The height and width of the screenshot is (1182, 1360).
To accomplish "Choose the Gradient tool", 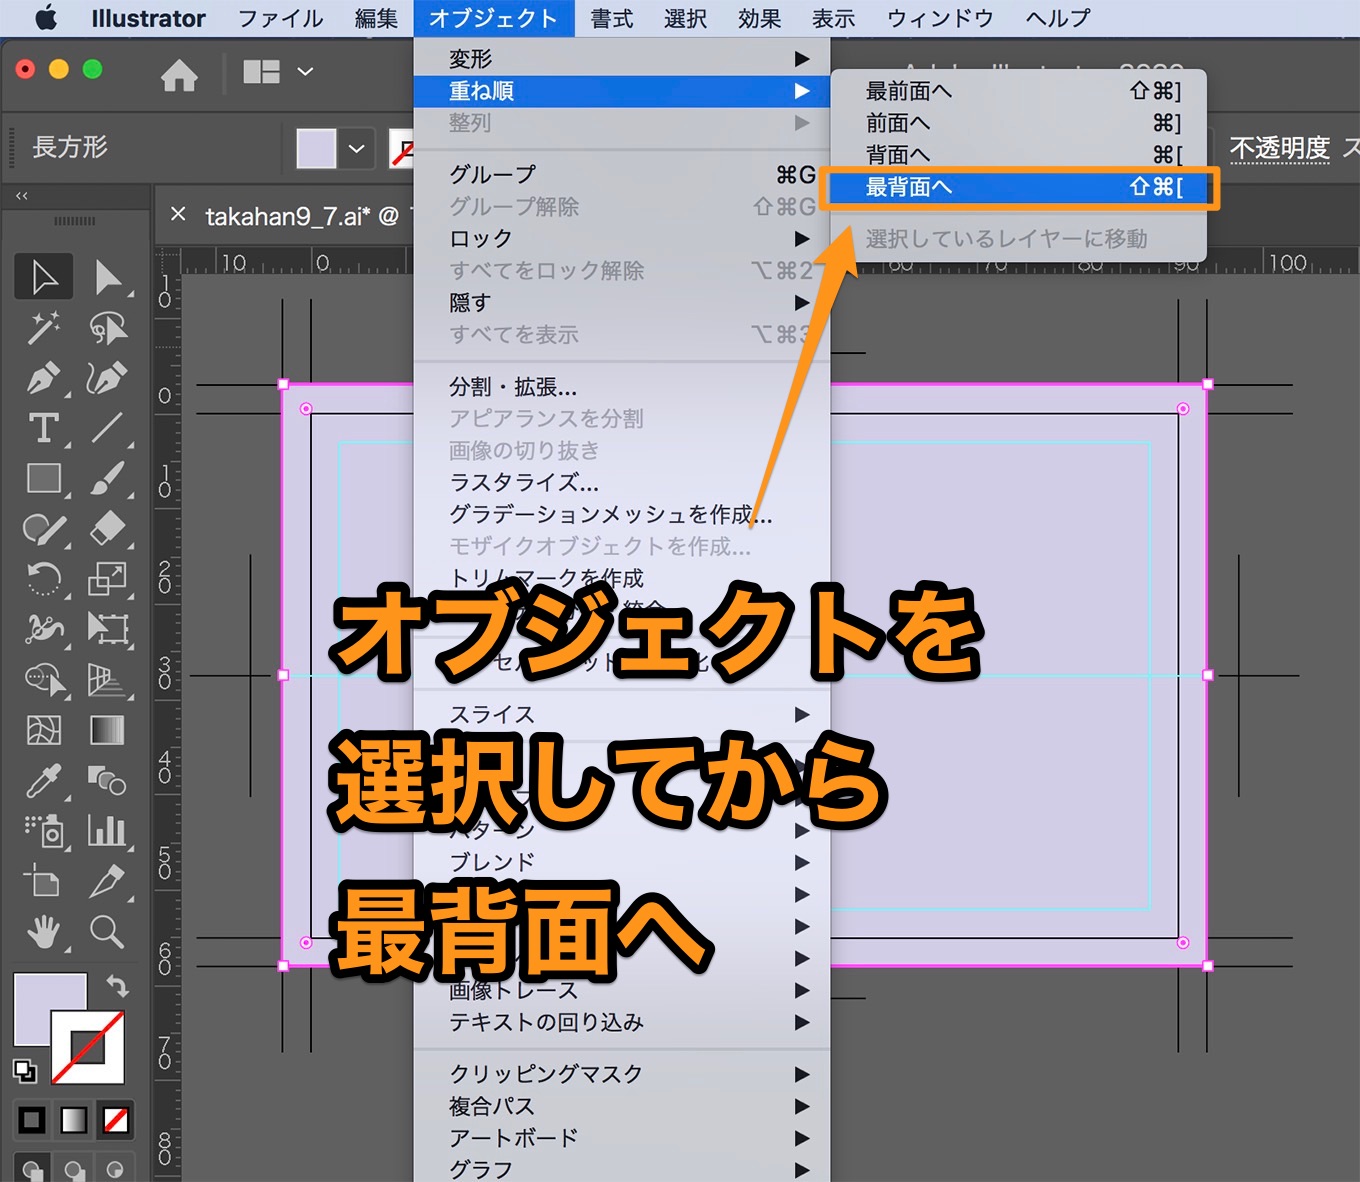I will coord(107,730).
